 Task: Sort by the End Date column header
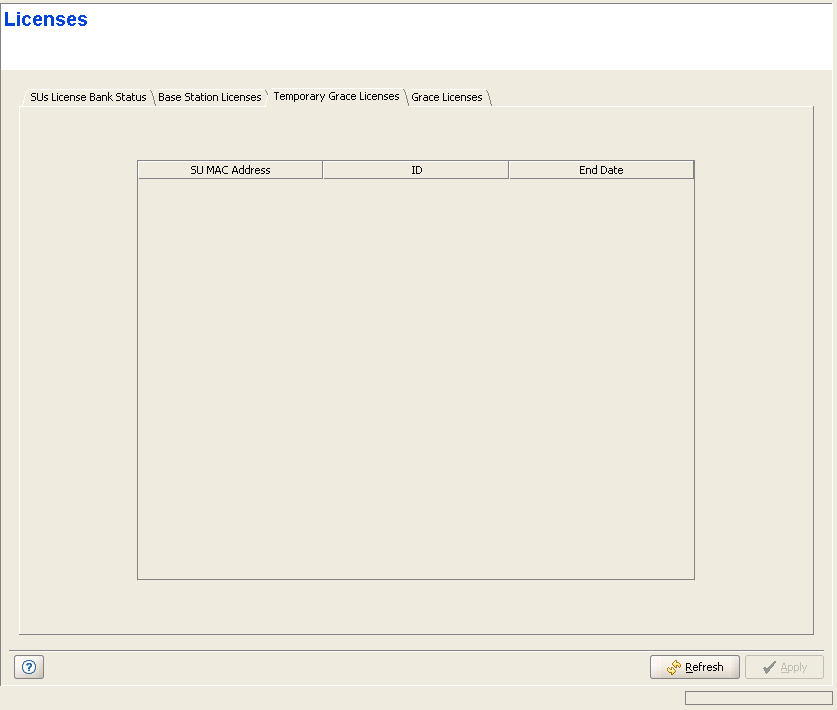(601, 170)
